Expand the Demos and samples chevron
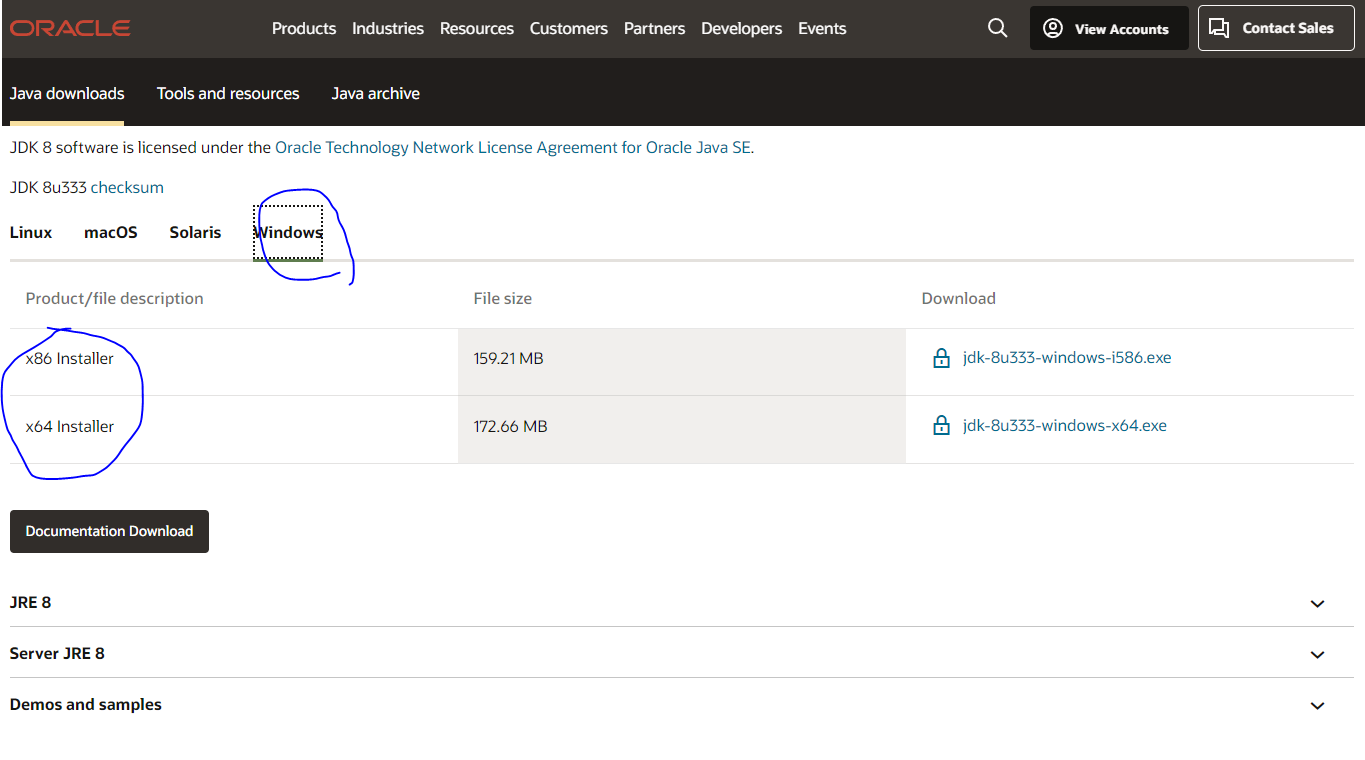Image resolution: width=1365 pixels, height=760 pixels. (1317, 705)
